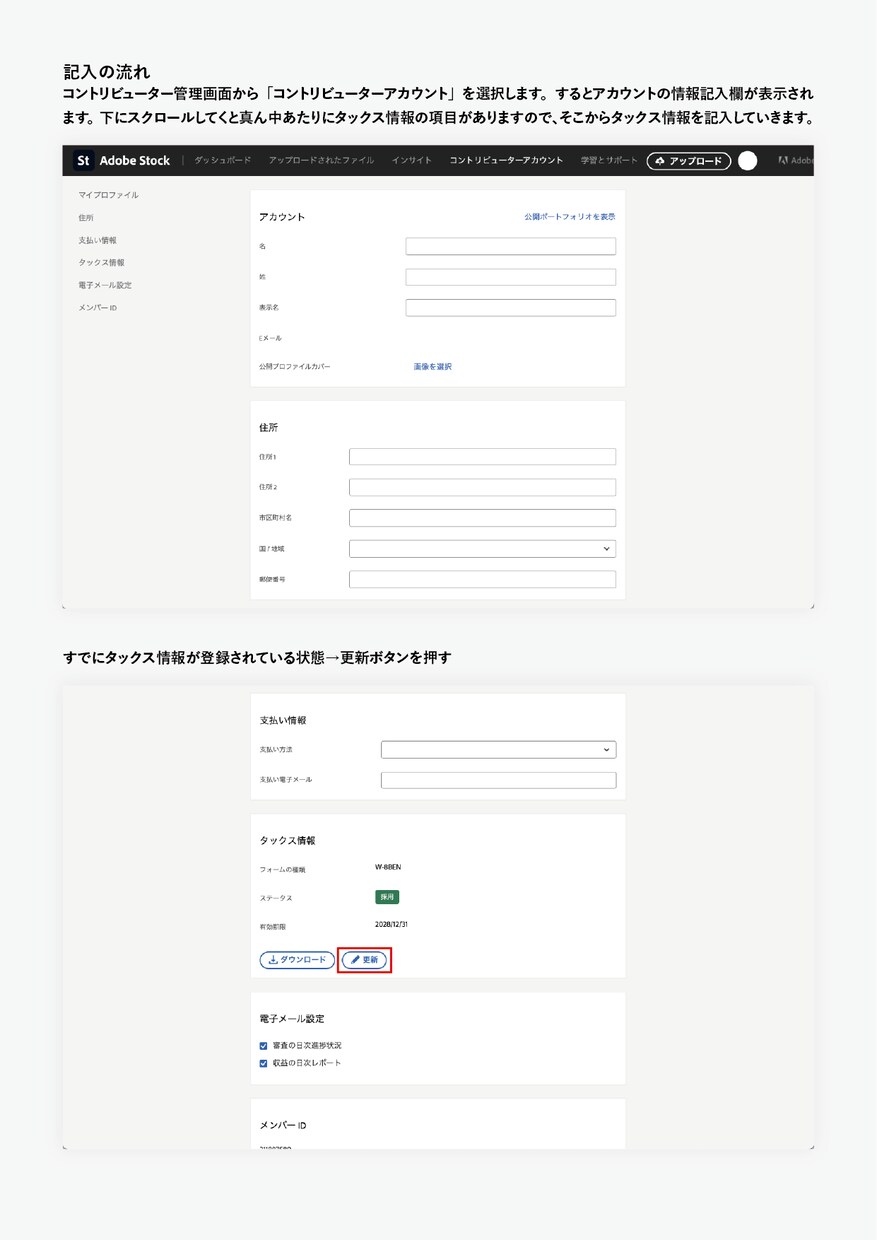Select 電子メール設定 in the sidebar

click(x=105, y=285)
